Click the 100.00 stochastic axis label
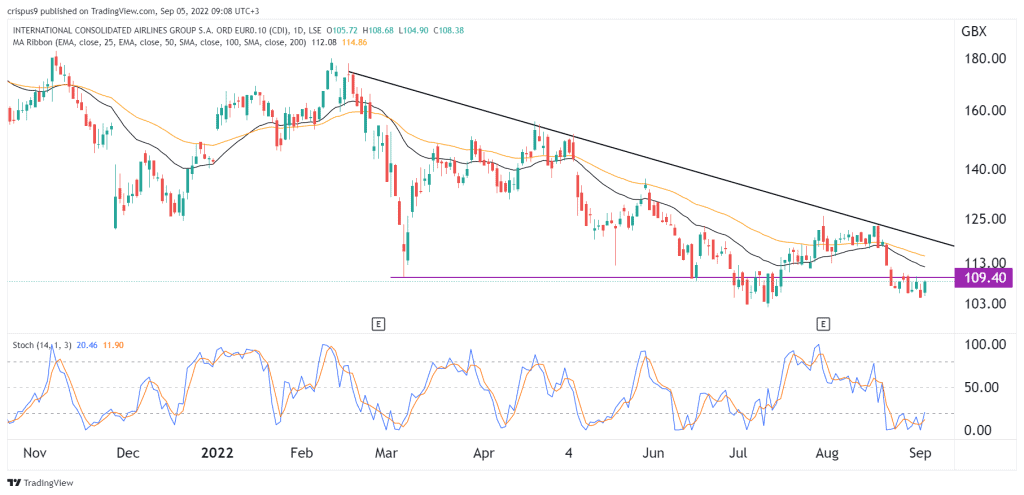Screen dimensions: 1024x495 tap(984, 344)
